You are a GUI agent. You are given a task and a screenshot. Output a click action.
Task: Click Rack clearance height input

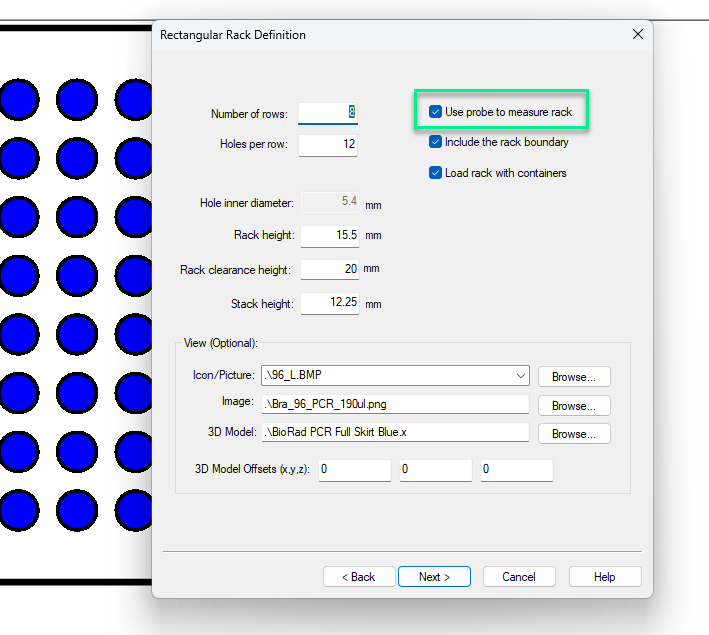(328, 269)
